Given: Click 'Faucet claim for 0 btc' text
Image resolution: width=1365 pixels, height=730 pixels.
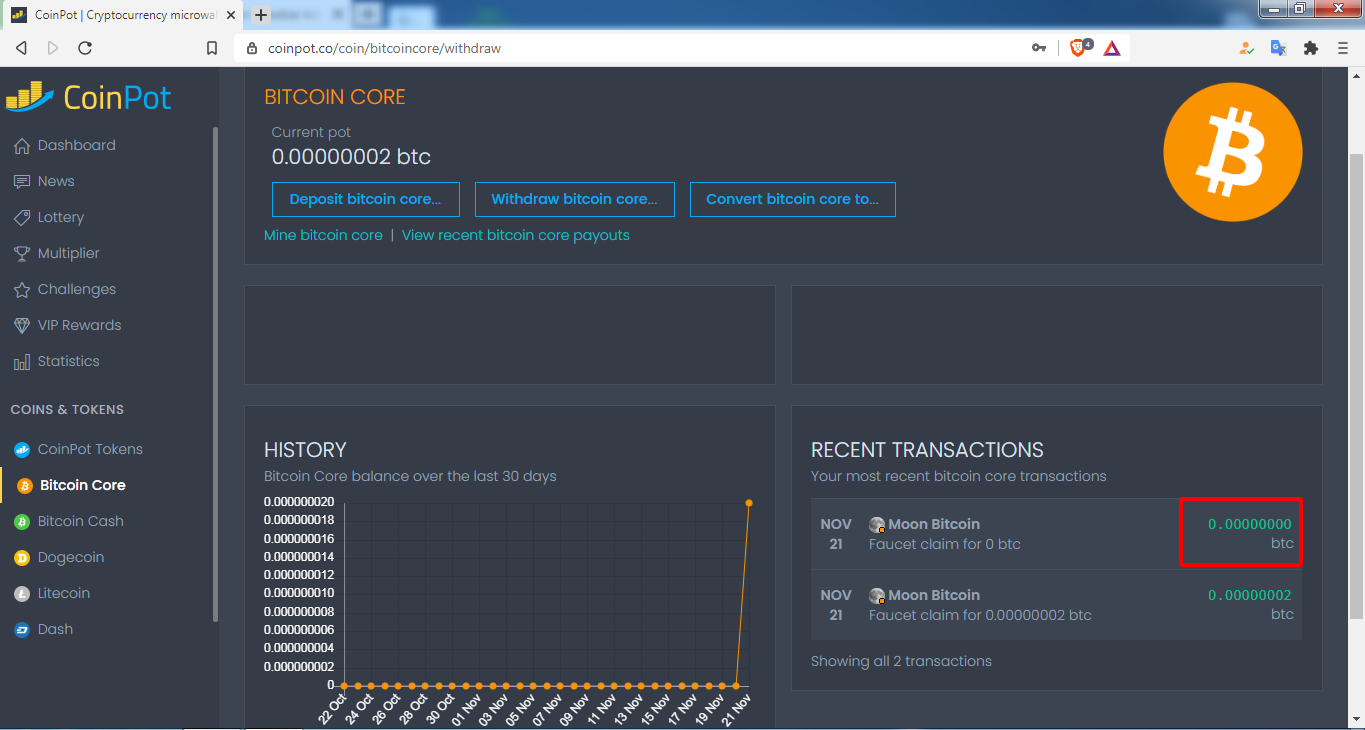Looking at the screenshot, I should pyautogui.click(x=944, y=545).
